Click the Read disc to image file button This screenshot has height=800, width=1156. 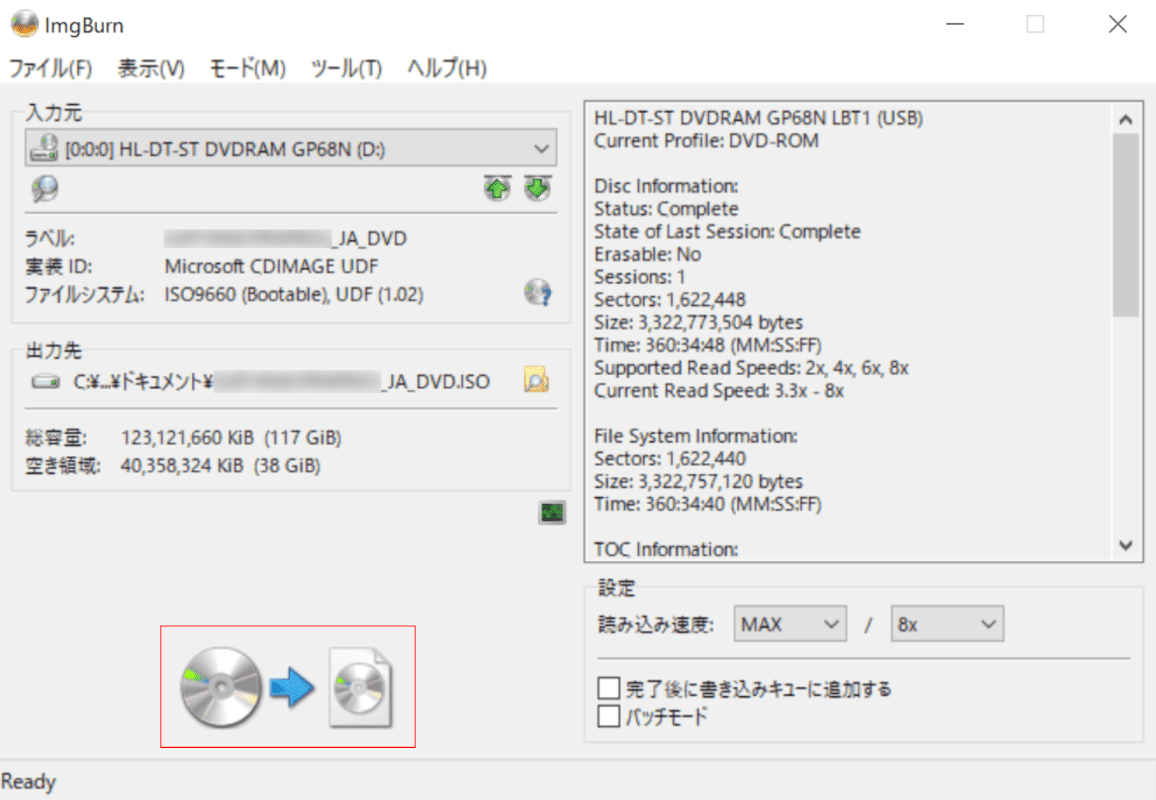(x=288, y=686)
